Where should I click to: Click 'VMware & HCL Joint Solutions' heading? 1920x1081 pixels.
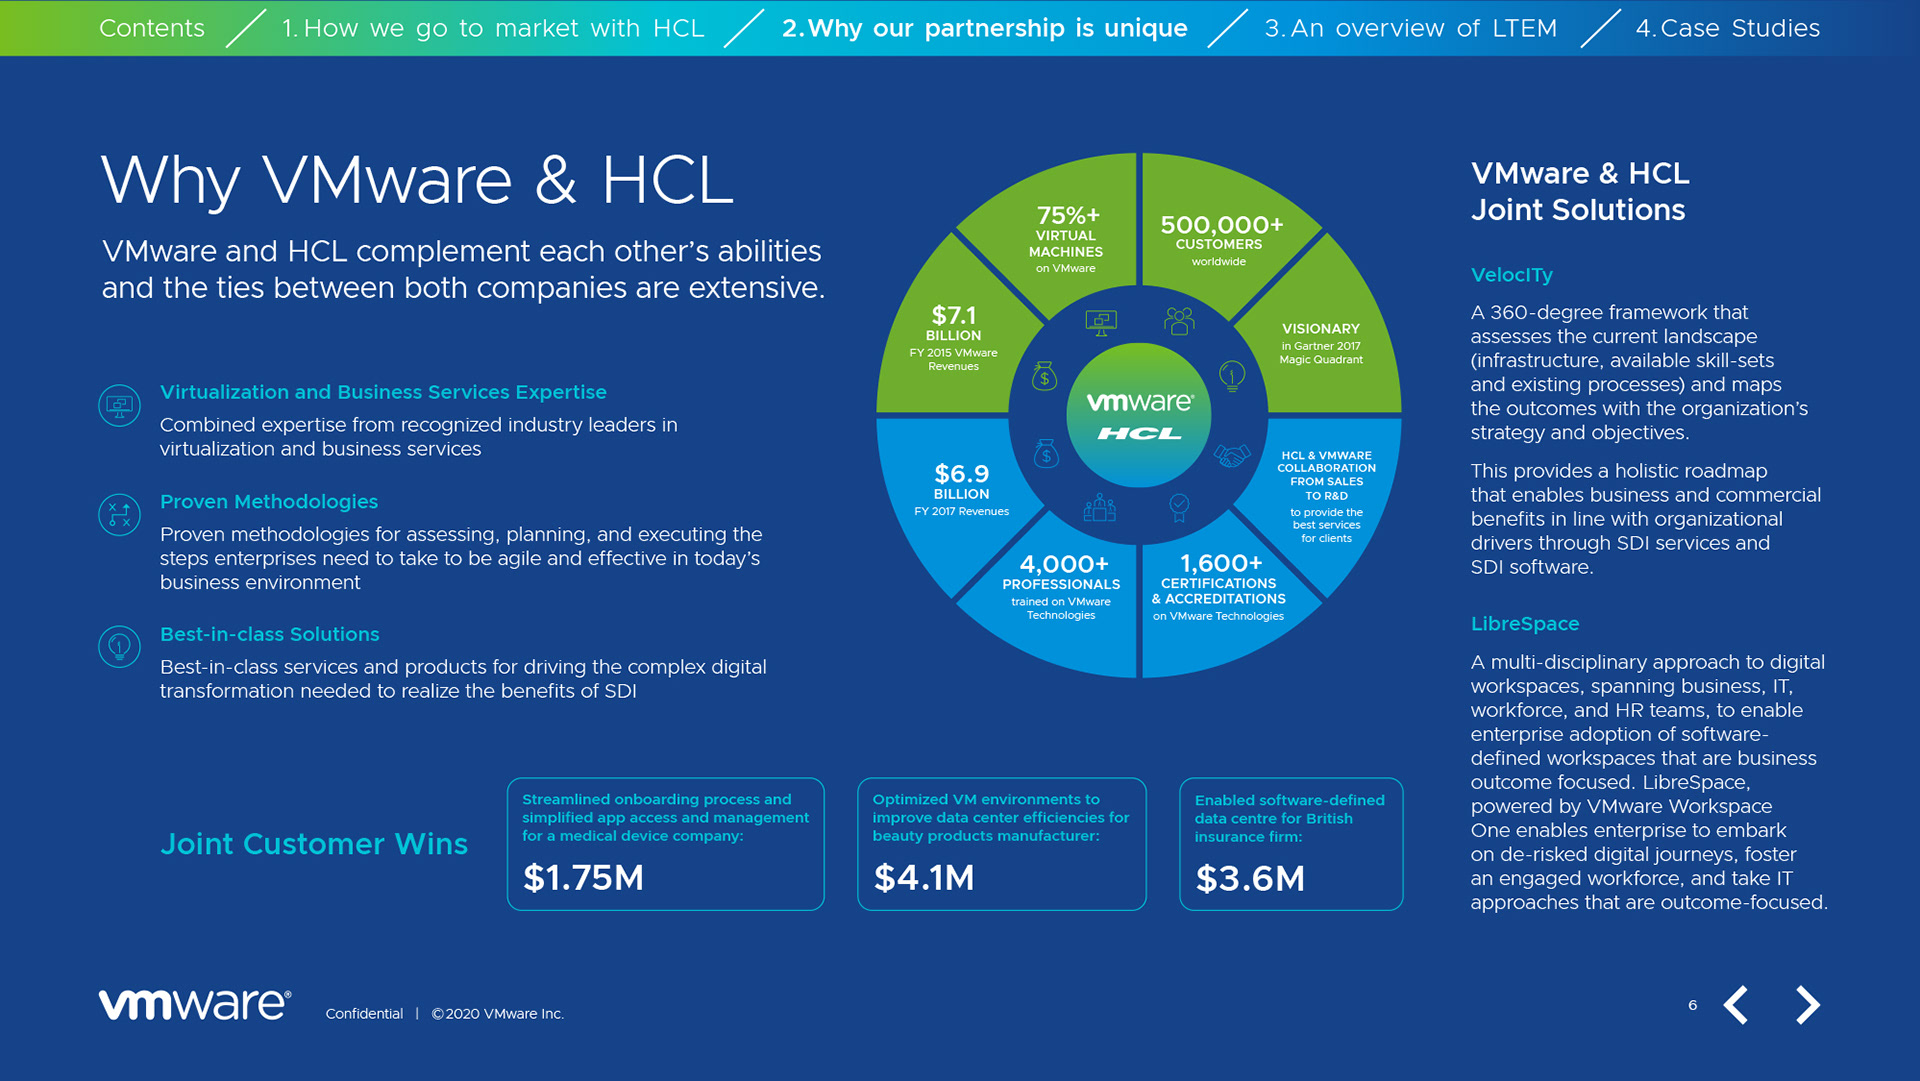click(1580, 191)
